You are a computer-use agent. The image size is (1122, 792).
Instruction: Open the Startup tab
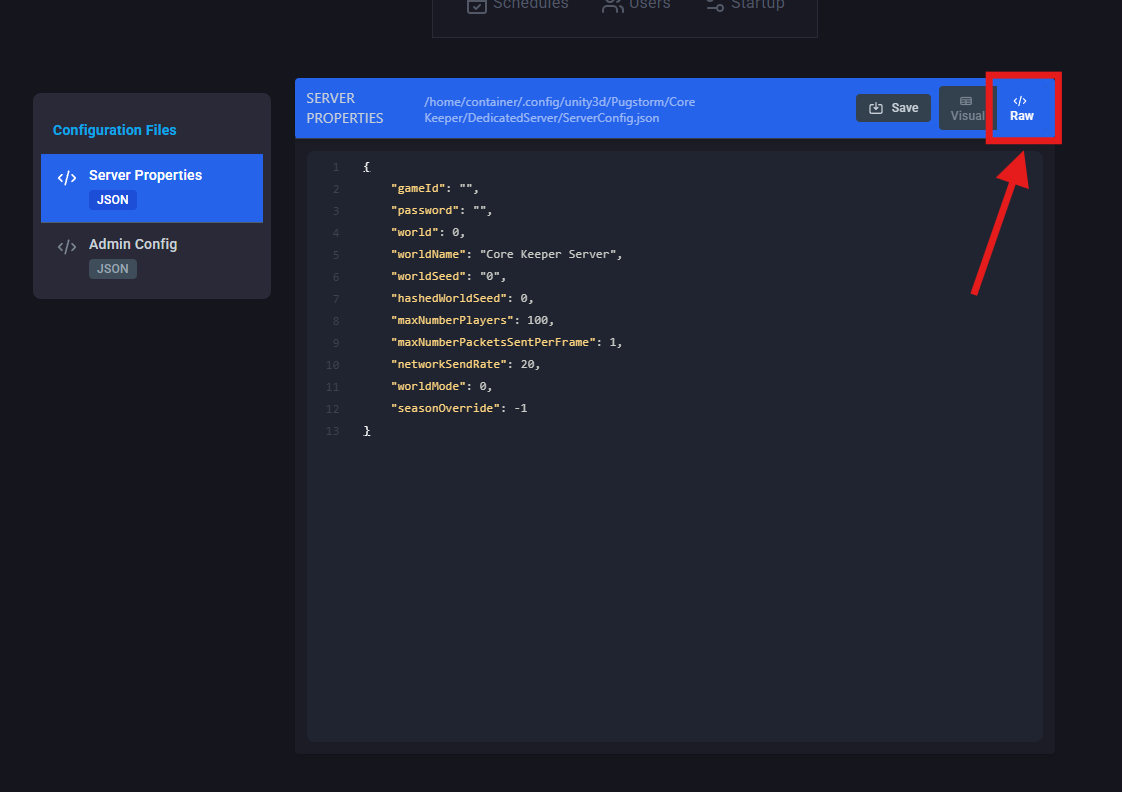[745, 6]
